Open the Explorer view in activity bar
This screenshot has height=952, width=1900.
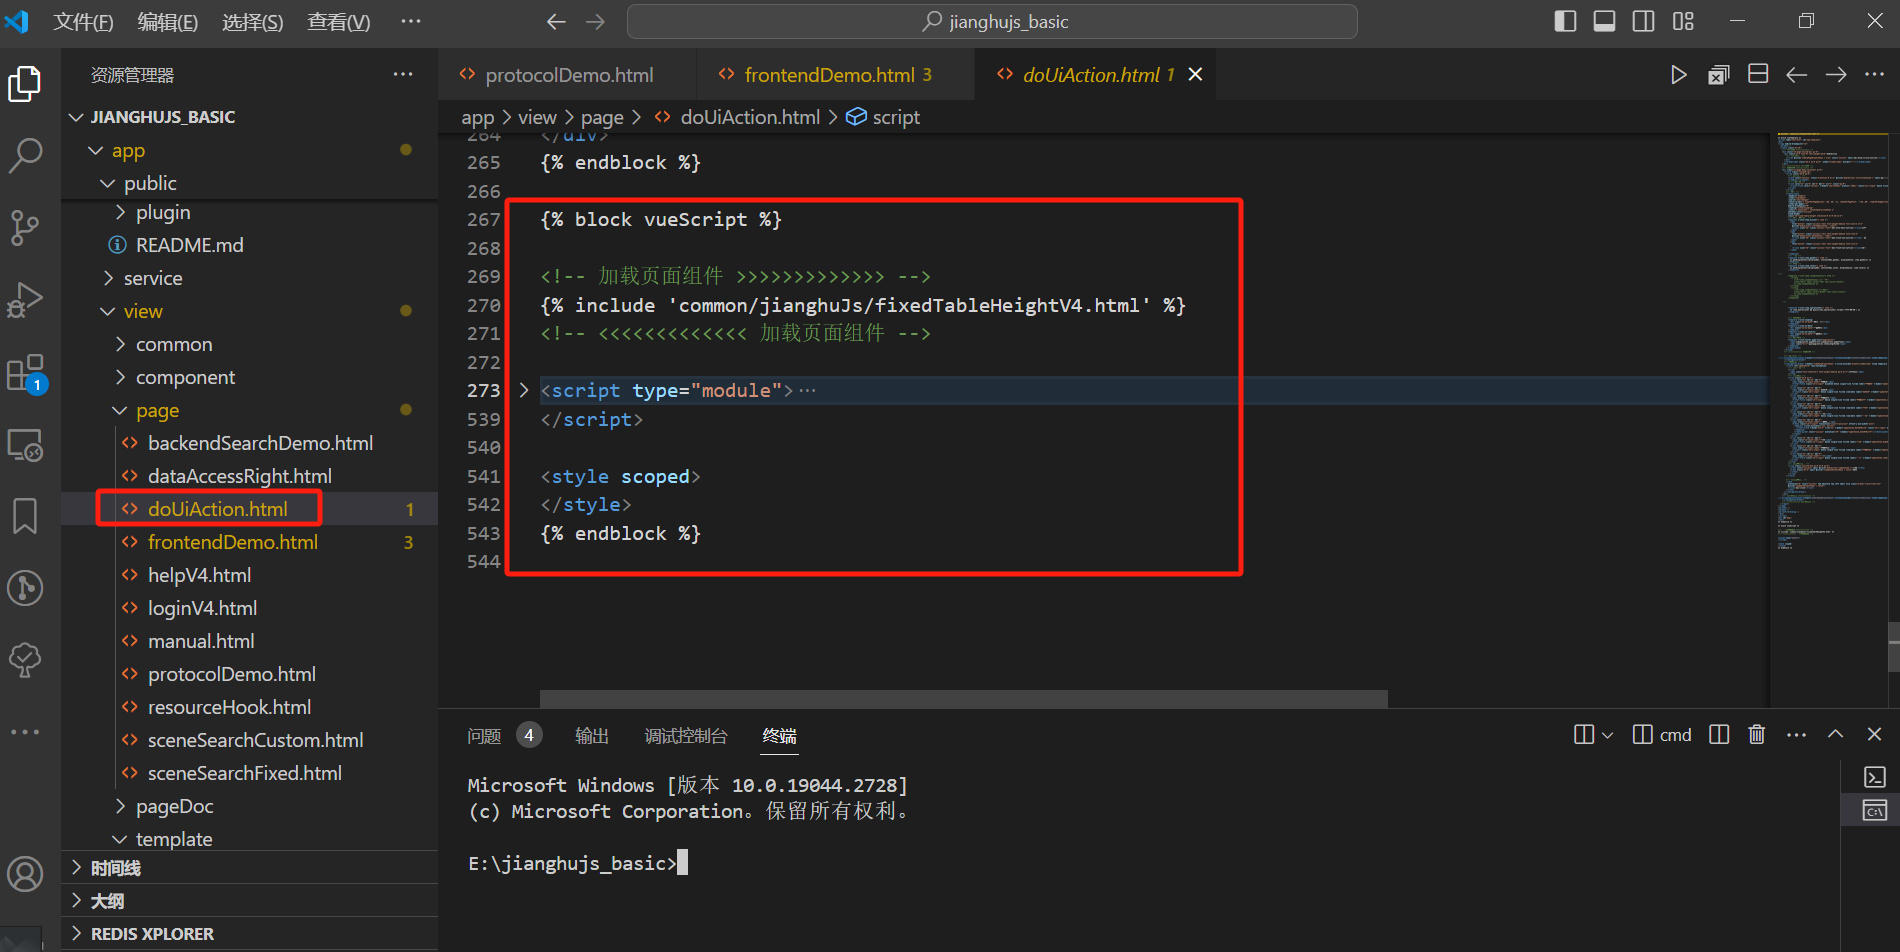coord(25,84)
